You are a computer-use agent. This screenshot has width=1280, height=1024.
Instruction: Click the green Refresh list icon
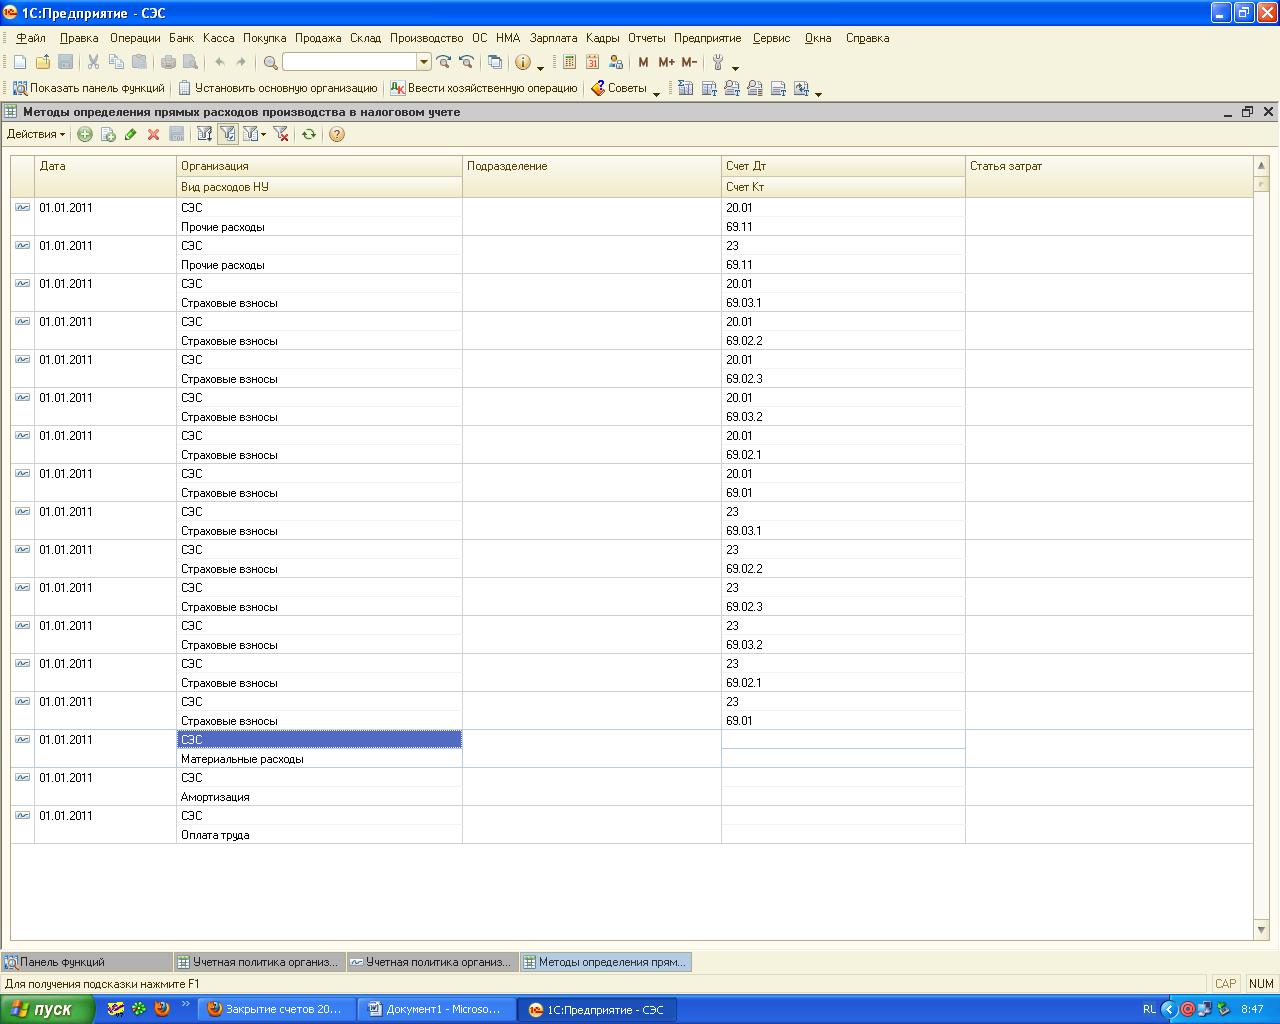point(309,134)
